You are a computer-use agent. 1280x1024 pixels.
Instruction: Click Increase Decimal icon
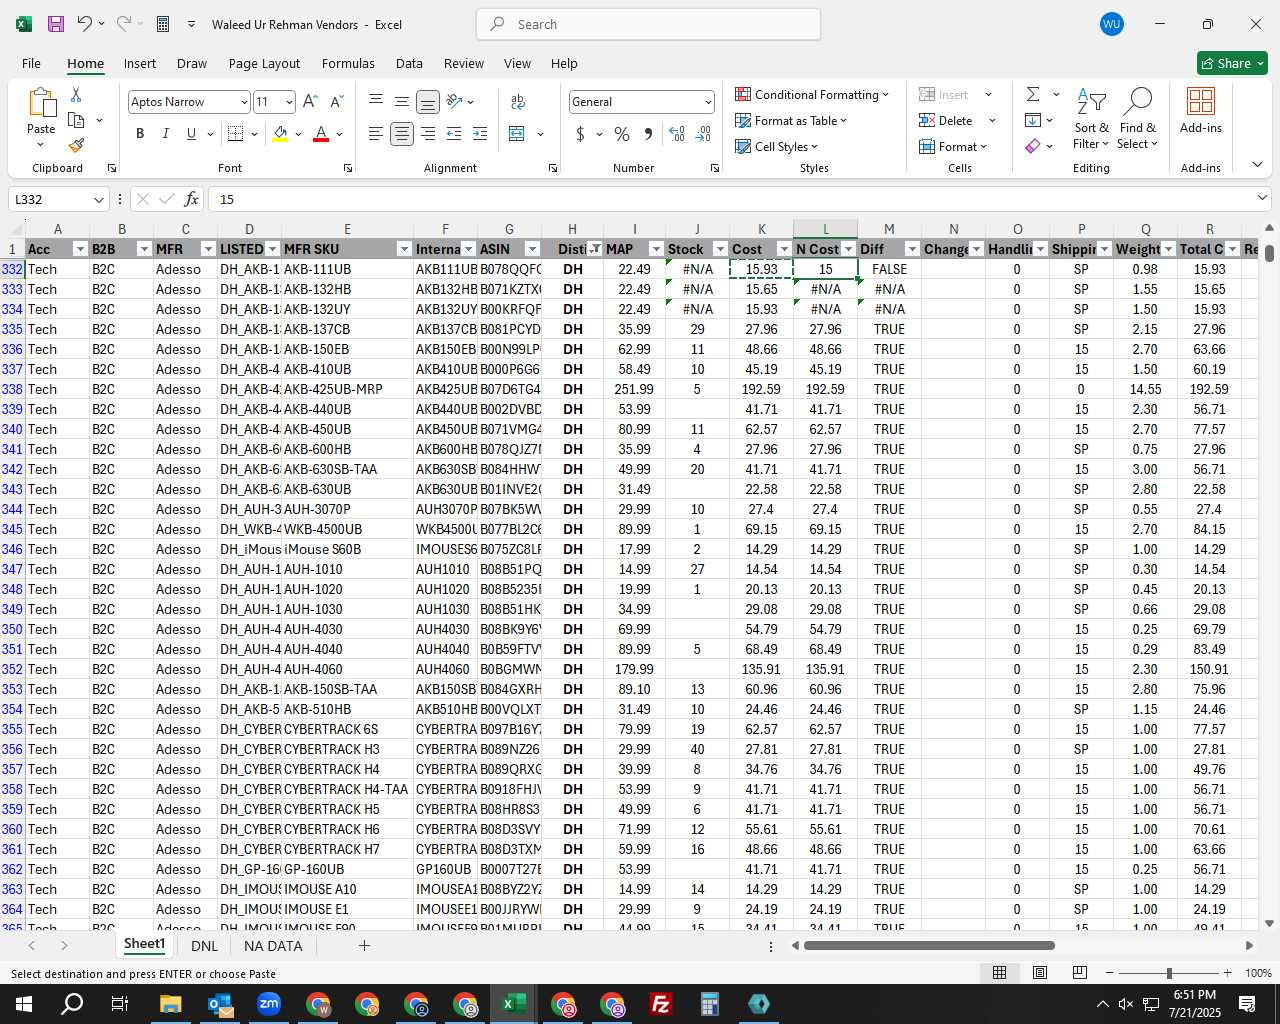[x=677, y=133]
